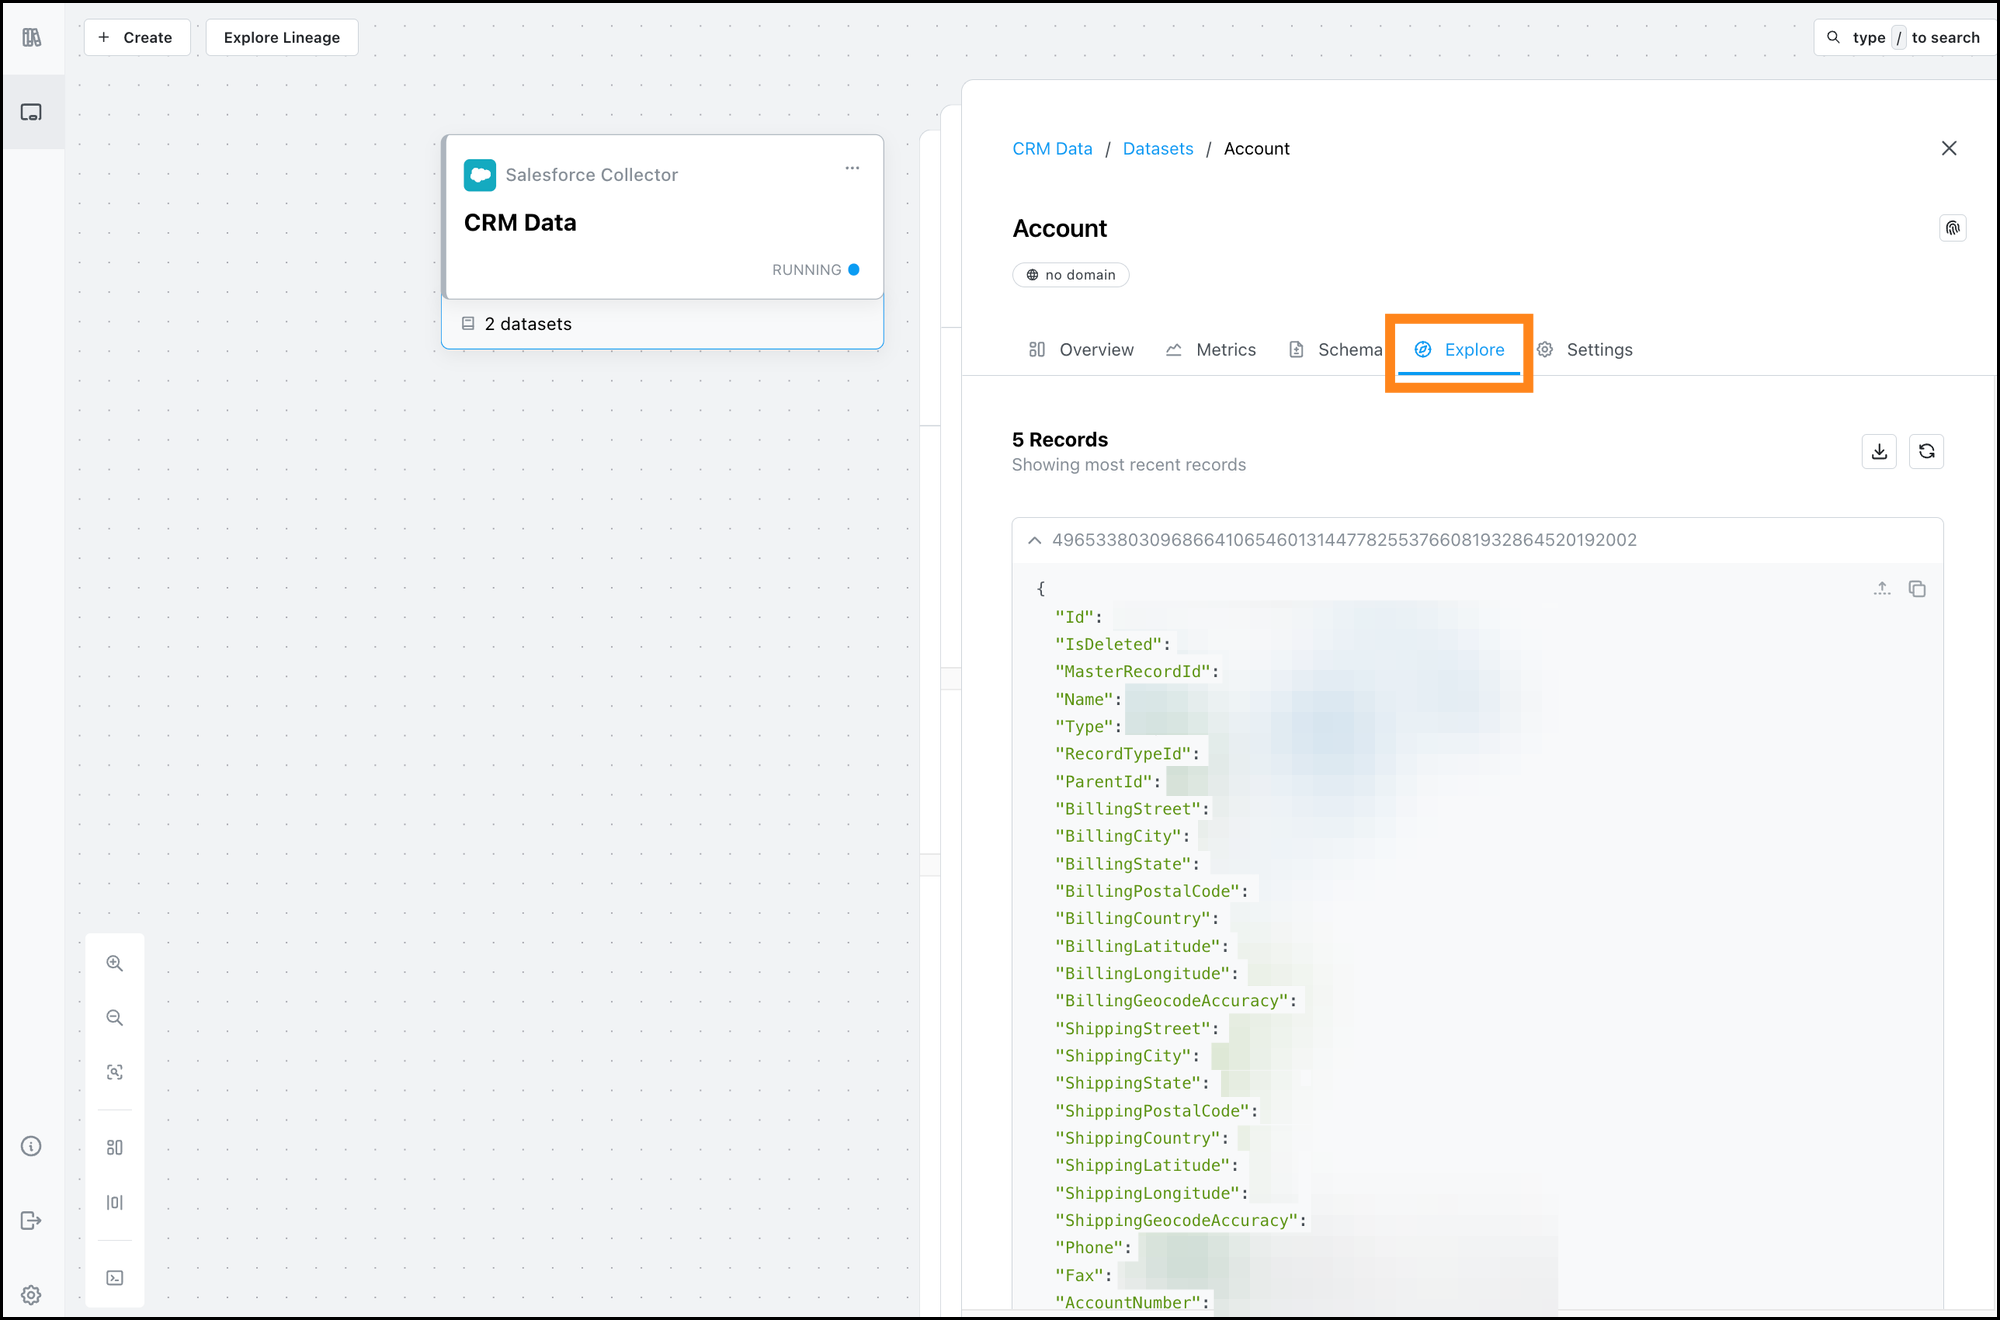Viewport: 2000px width, 1320px height.
Task: Click the Explore Lineage button
Action: (282, 37)
